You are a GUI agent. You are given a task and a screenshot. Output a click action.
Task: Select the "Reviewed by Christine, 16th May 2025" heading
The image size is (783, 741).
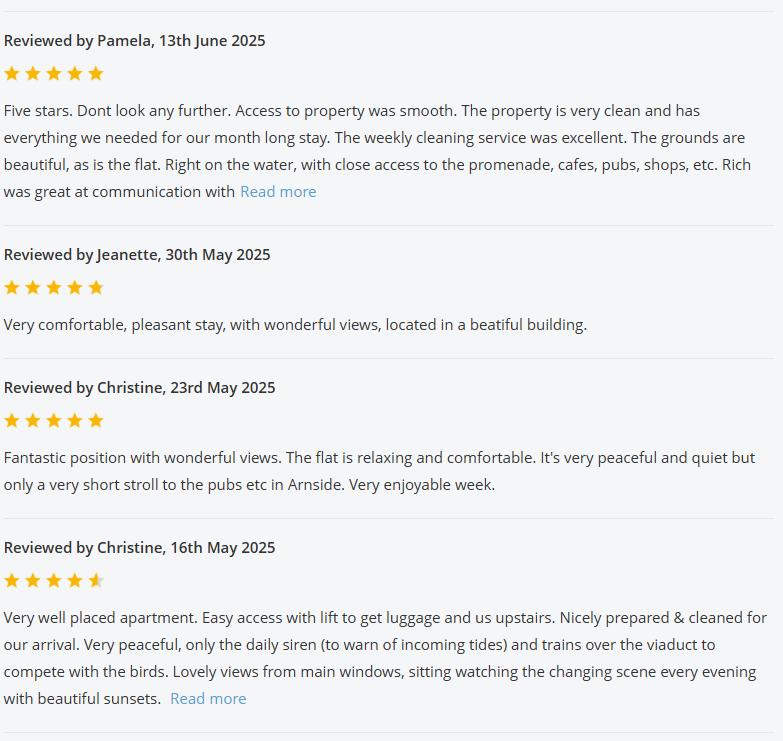(x=139, y=548)
